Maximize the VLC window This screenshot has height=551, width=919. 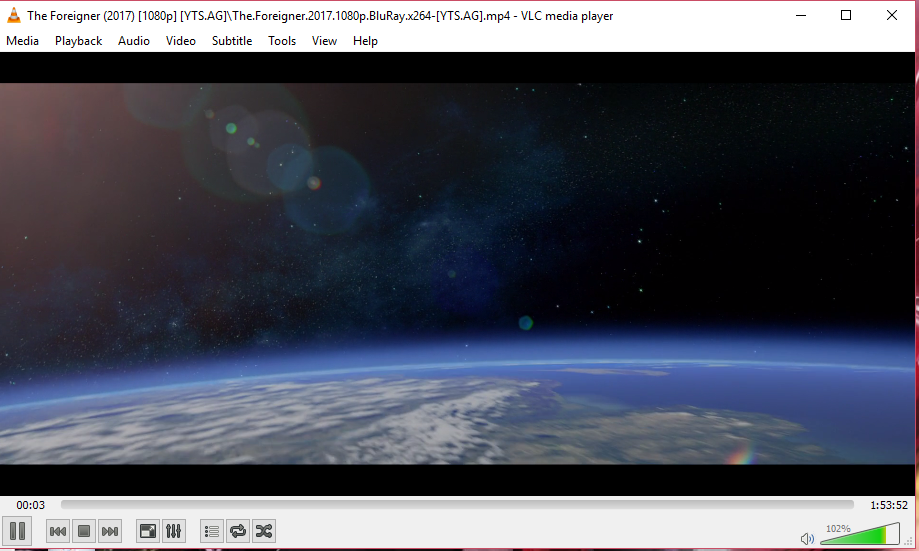846,15
